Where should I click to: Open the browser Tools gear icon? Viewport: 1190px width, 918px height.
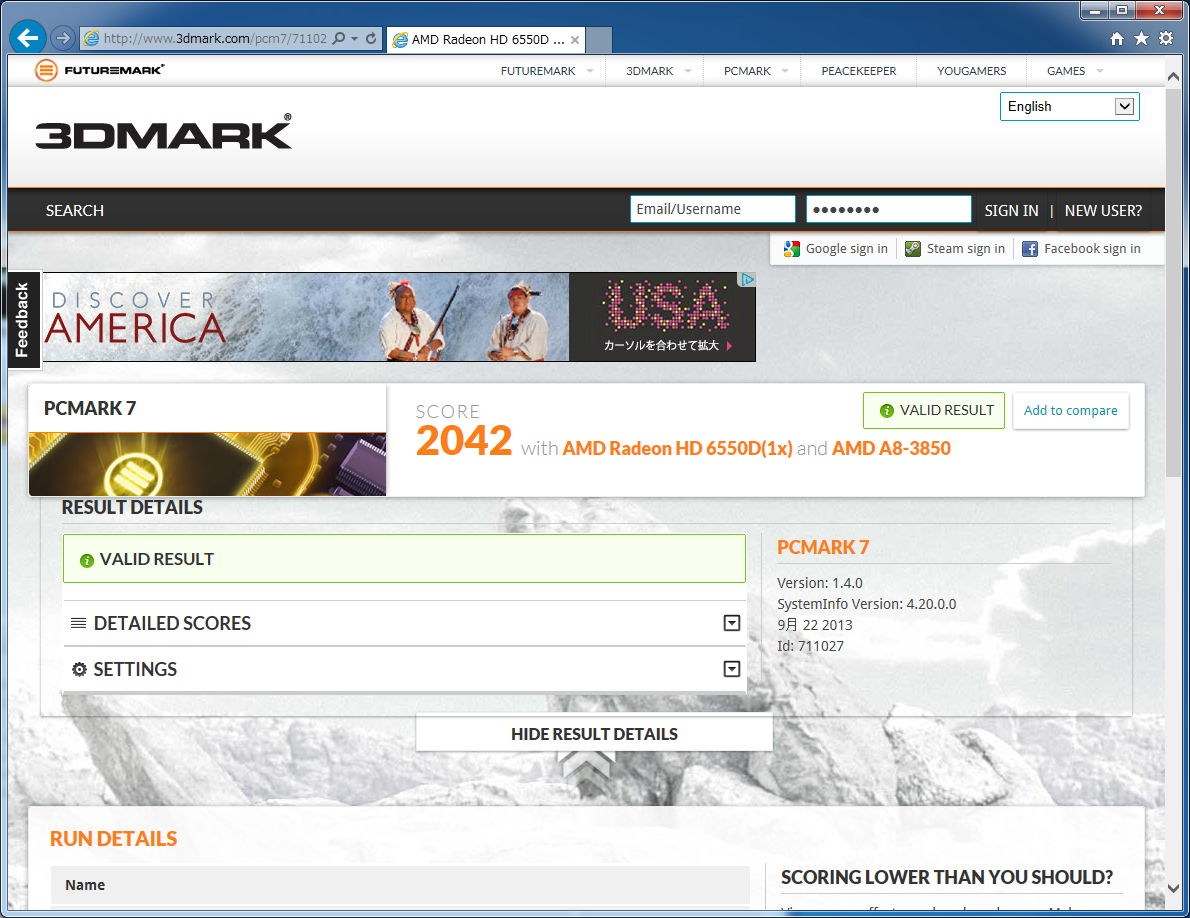1166,39
